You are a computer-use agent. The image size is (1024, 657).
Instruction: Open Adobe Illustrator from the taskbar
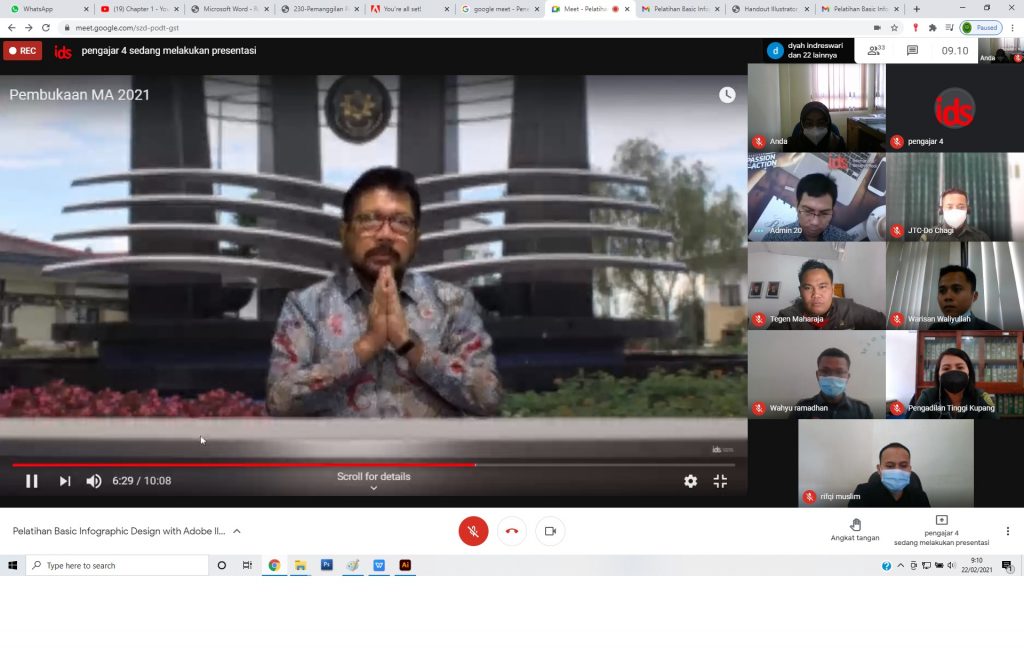pyautogui.click(x=405, y=565)
